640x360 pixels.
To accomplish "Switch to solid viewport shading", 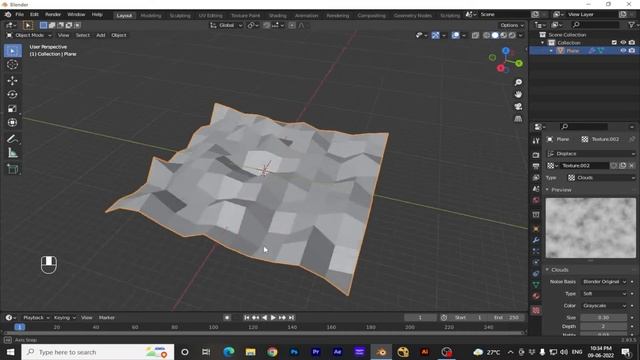I will pos(495,36).
